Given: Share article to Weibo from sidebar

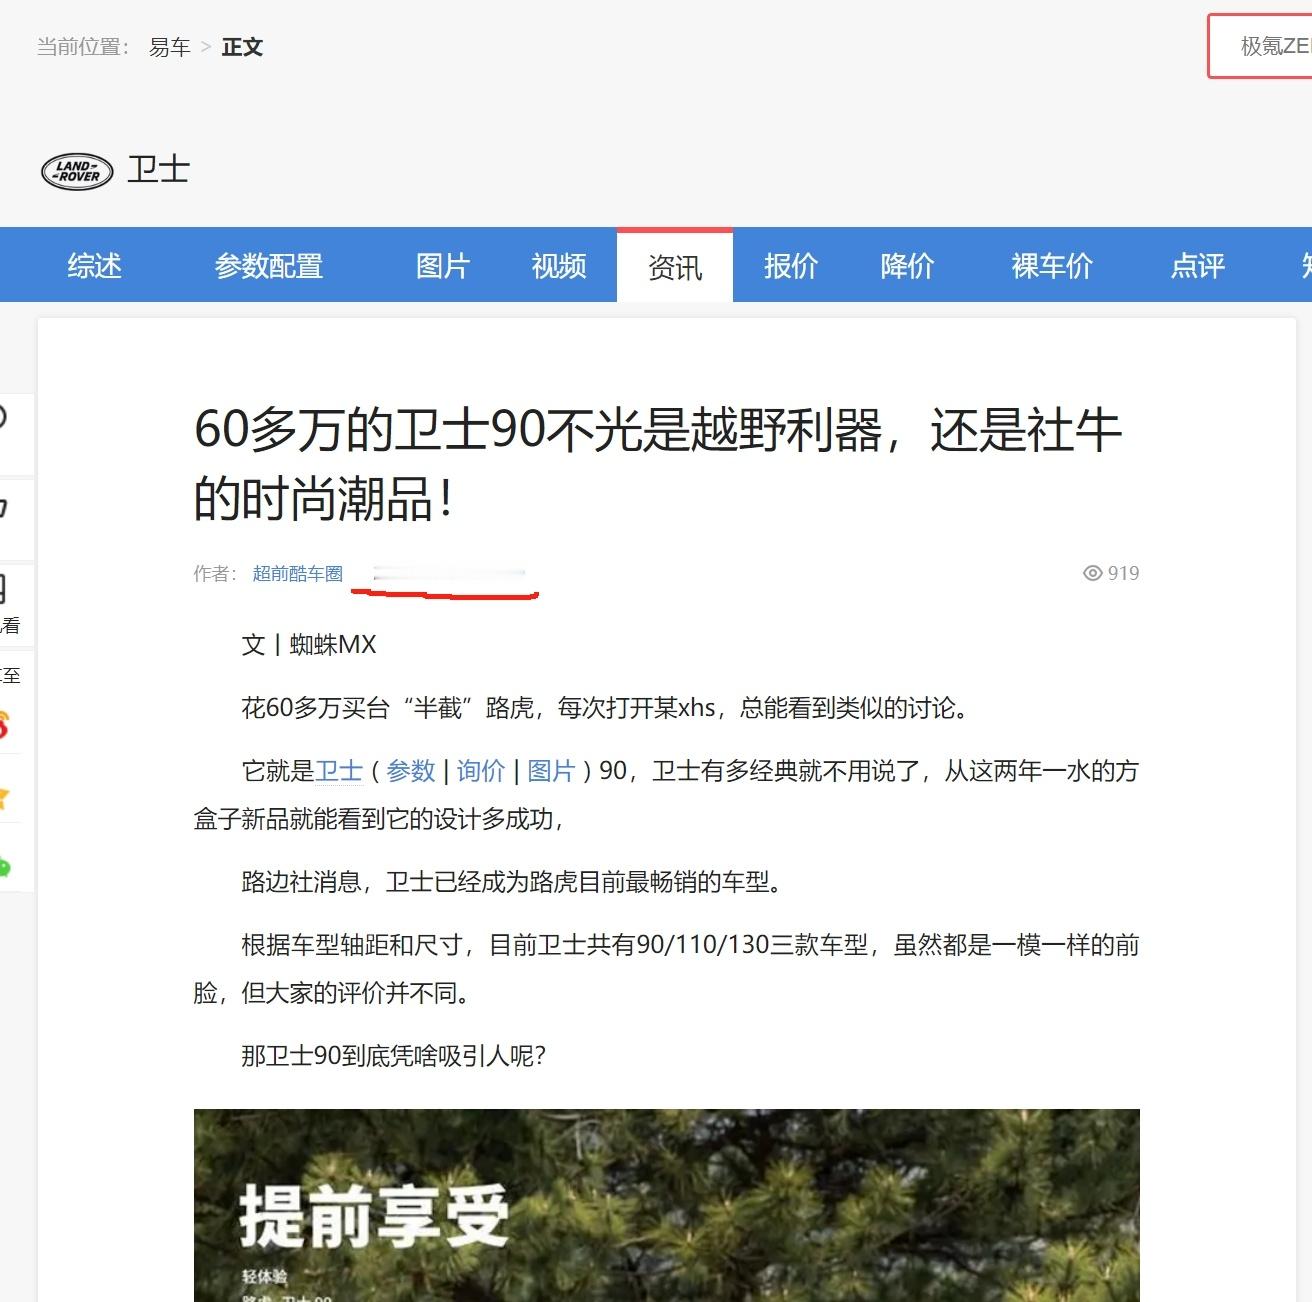Looking at the screenshot, I should pyautogui.click(x=4, y=724).
